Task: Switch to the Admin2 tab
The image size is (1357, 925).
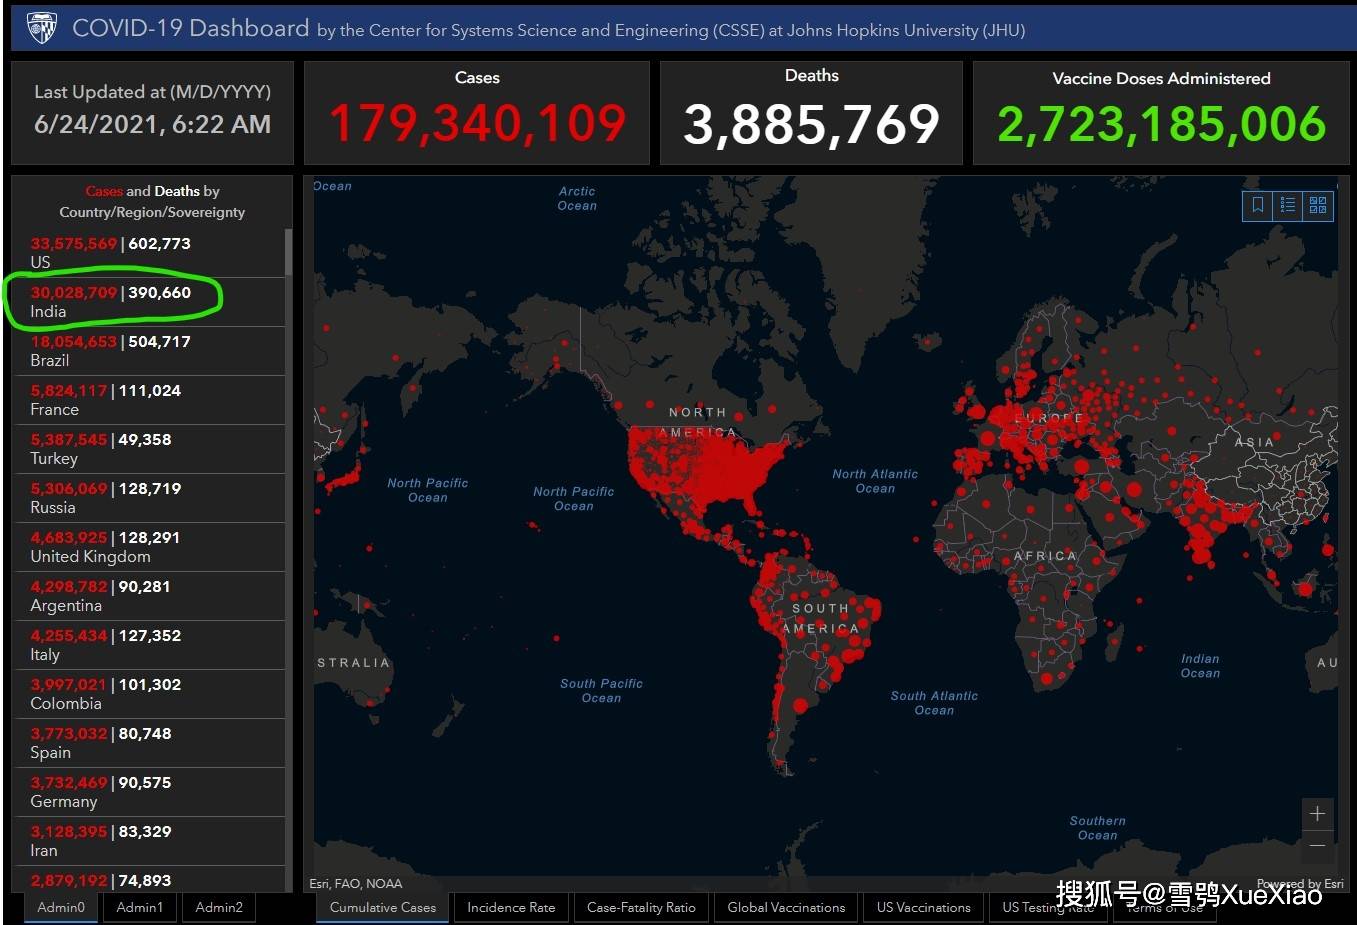Action: click(219, 907)
